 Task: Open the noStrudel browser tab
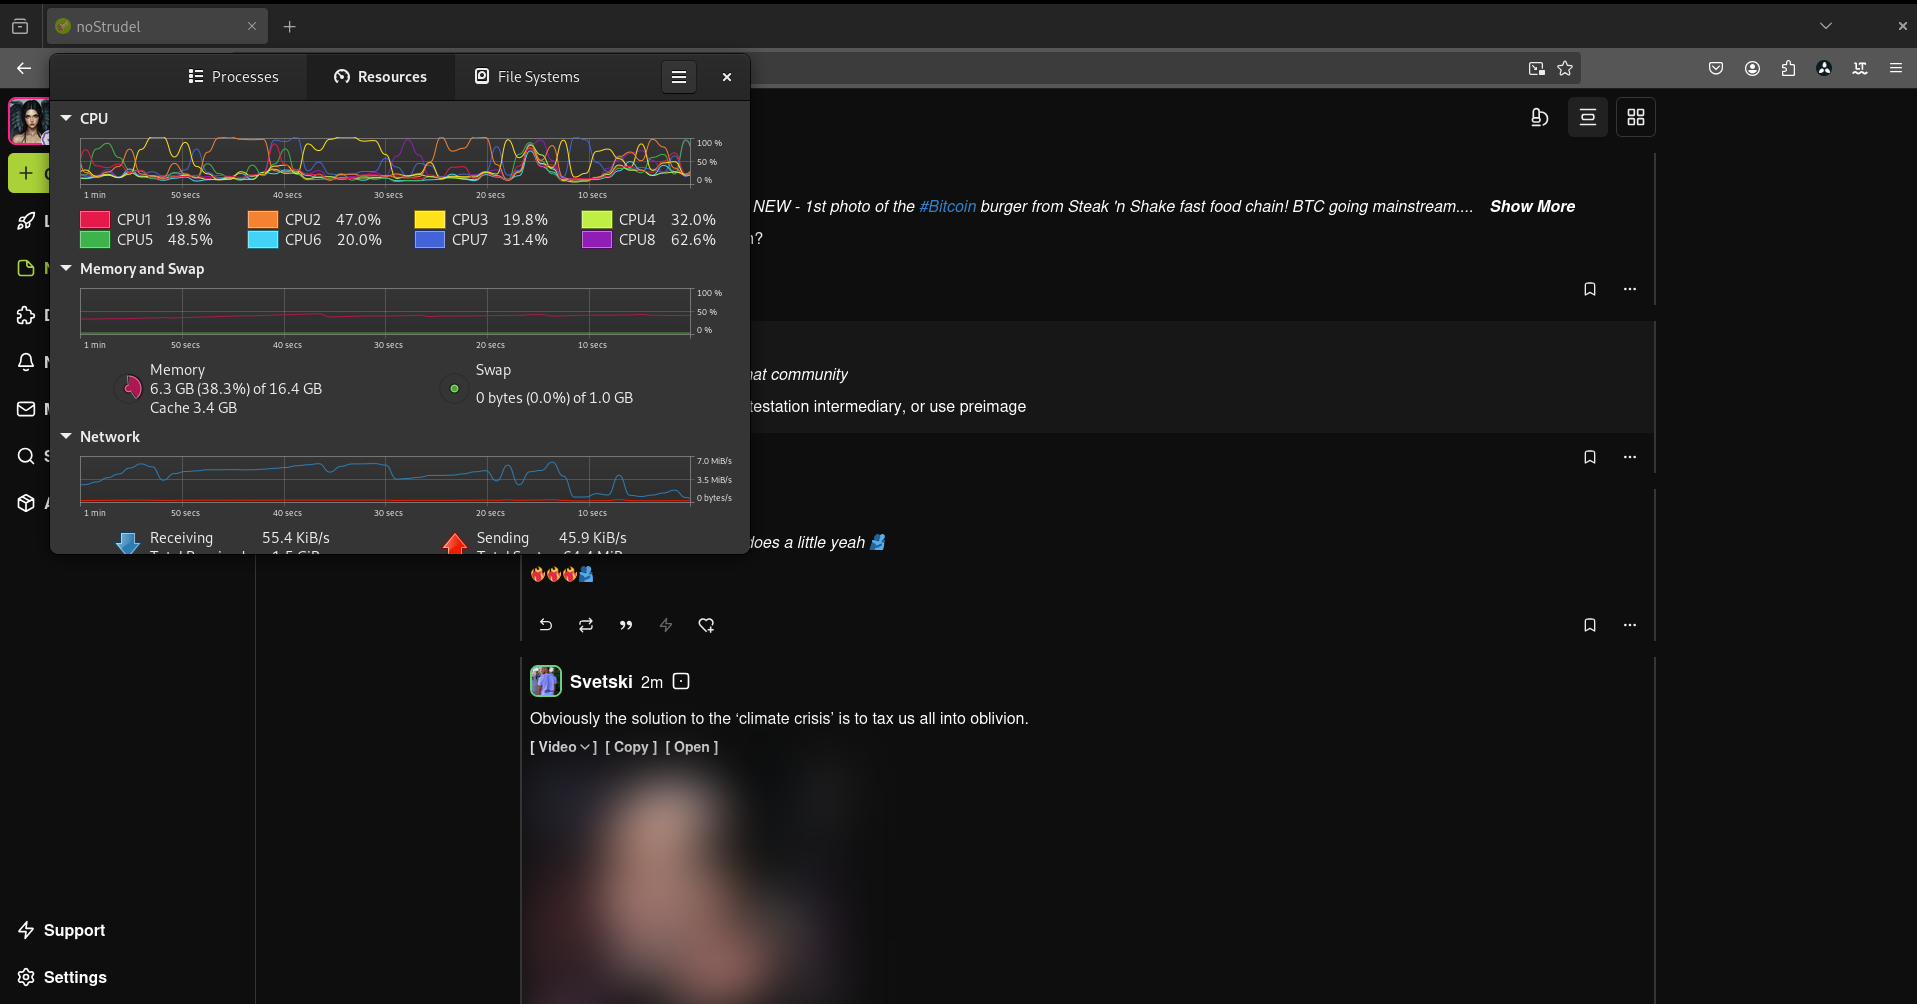coord(157,27)
